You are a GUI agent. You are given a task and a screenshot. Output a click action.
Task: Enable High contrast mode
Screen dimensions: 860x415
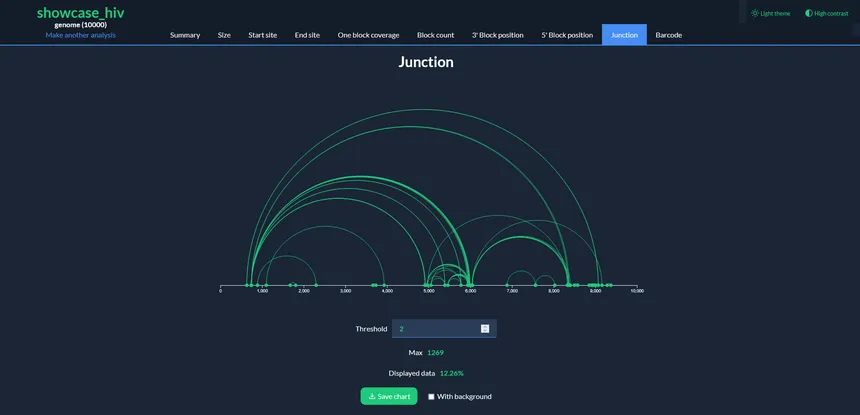click(827, 13)
